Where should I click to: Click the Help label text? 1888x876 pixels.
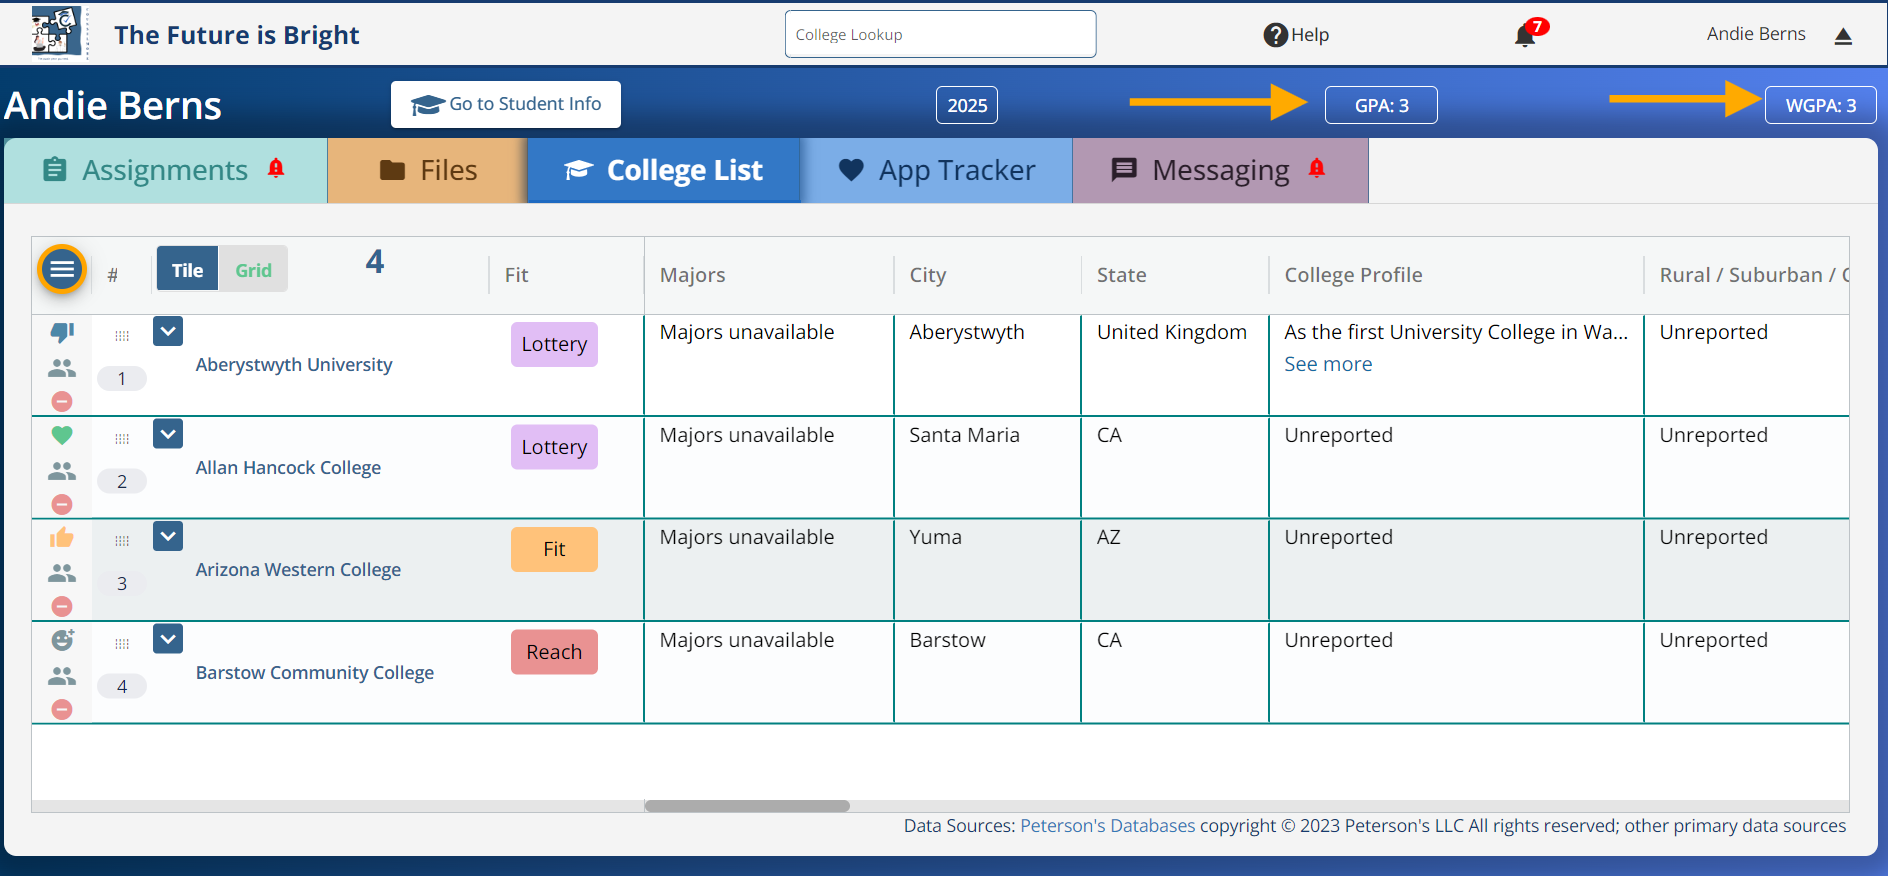[x=1310, y=35]
